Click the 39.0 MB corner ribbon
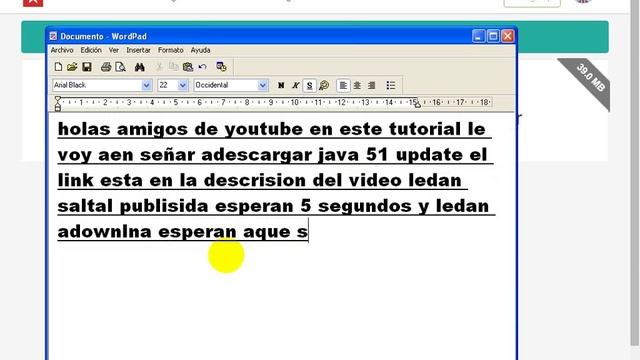Viewport: 640px width, 360px height. point(591,78)
